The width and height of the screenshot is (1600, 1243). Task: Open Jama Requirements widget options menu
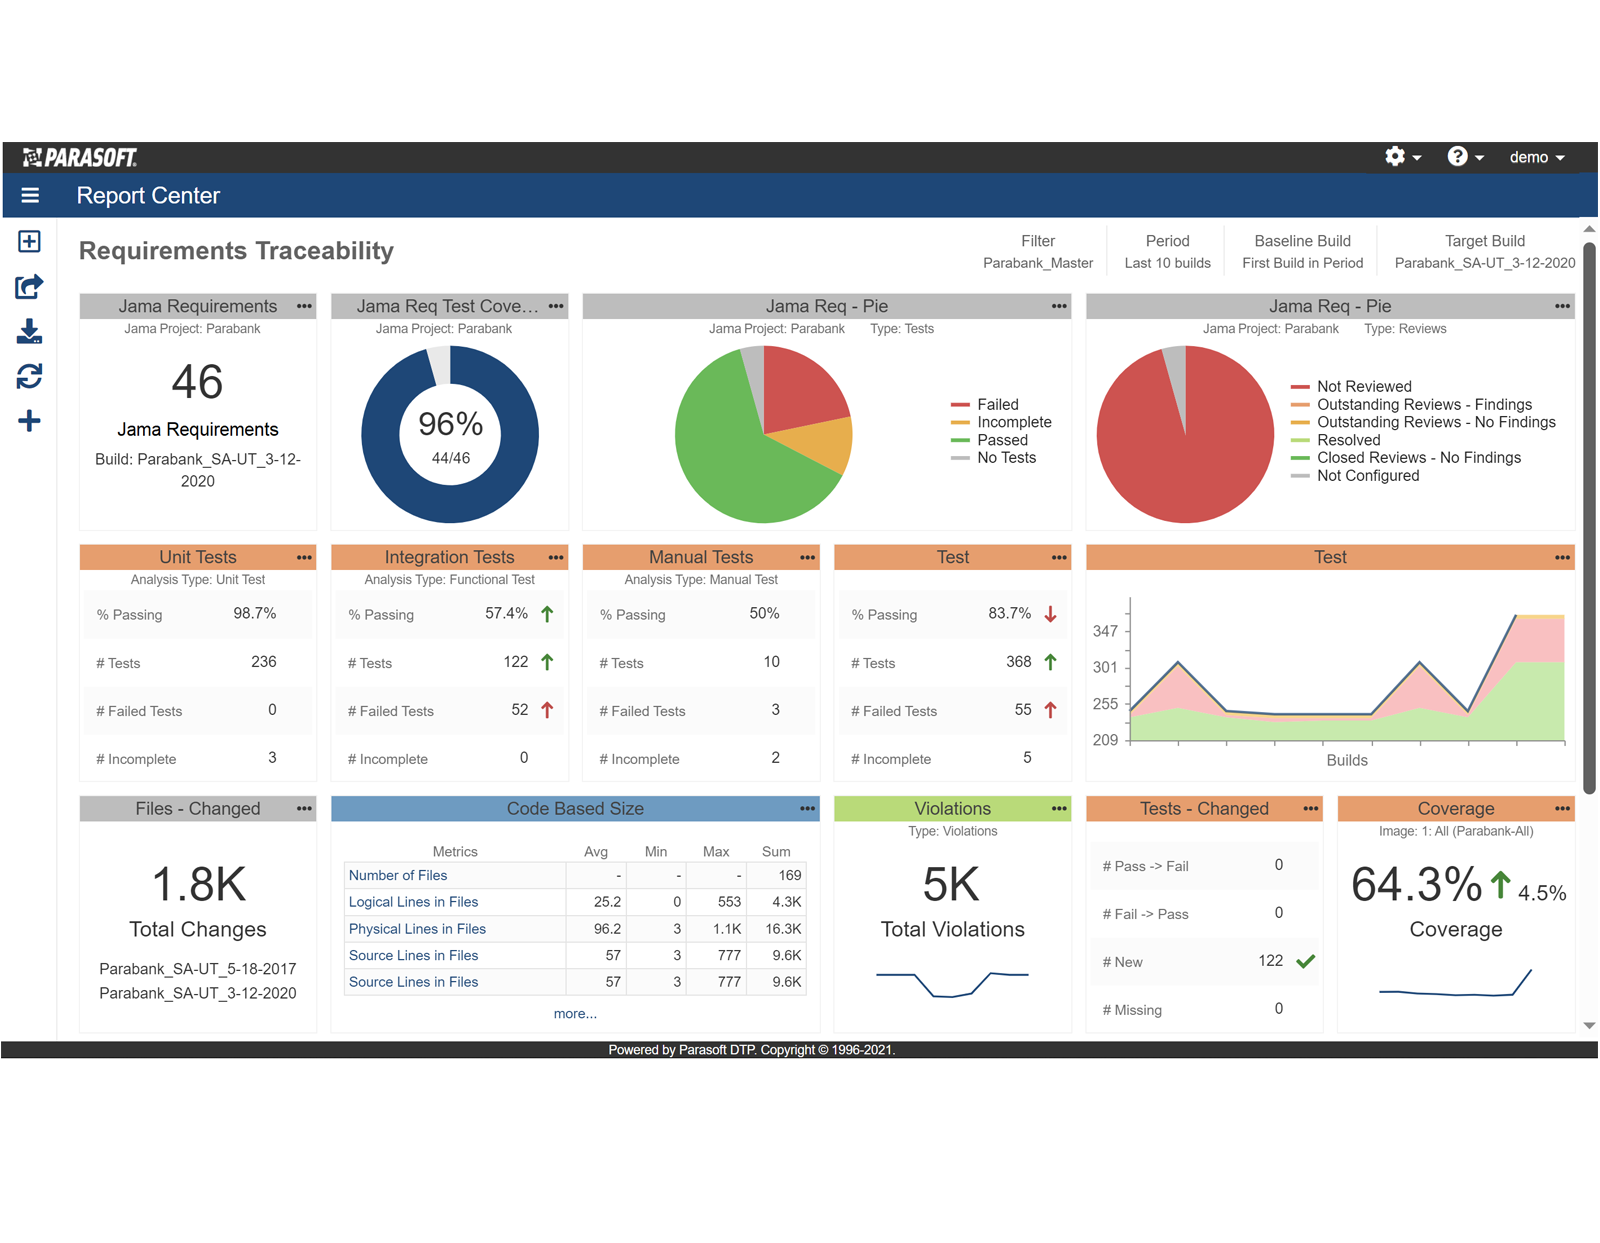coord(304,306)
